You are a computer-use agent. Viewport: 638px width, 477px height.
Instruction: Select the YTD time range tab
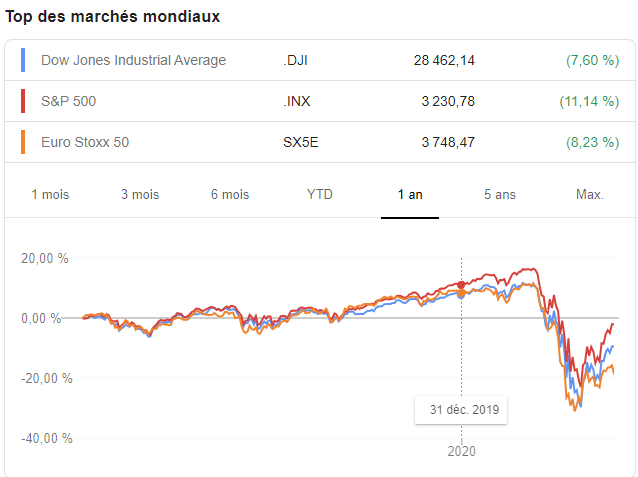tap(320, 195)
